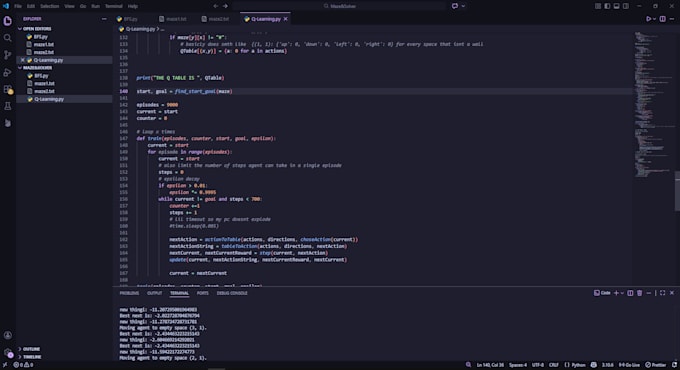Open notifications bell in status bar
Image resolution: width=680 pixels, height=370 pixels.
click(x=674, y=365)
